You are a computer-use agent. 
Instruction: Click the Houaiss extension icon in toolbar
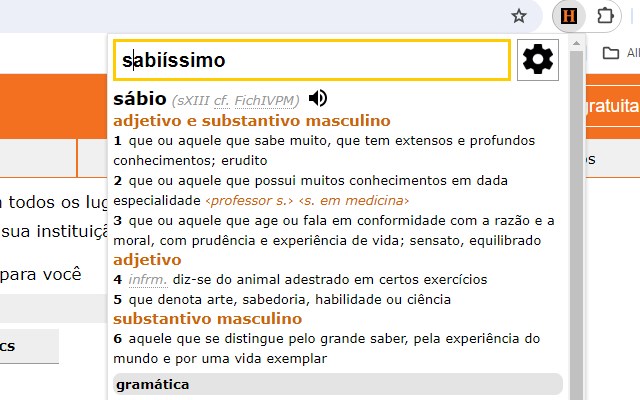click(569, 16)
